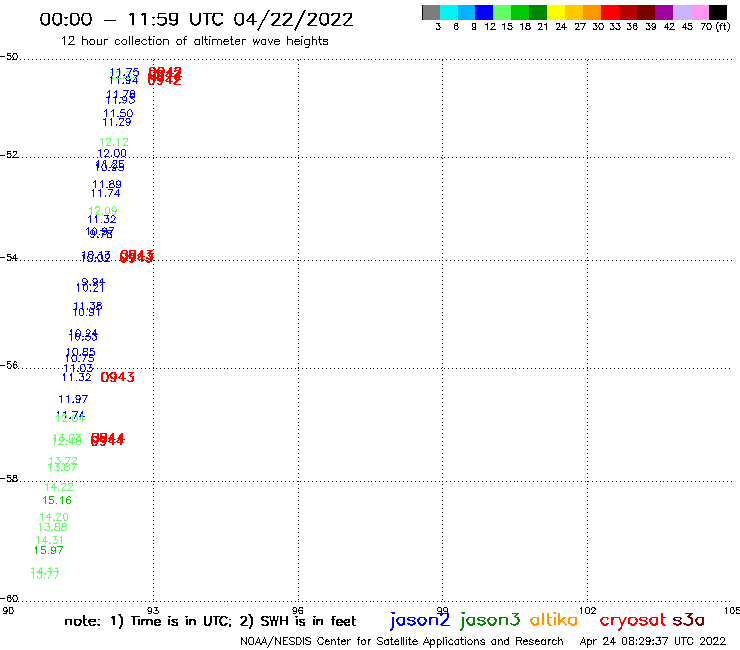Viewport: 740px width, 650px height.
Task: Click the longitude axis label '99'
Action: tap(442, 611)
